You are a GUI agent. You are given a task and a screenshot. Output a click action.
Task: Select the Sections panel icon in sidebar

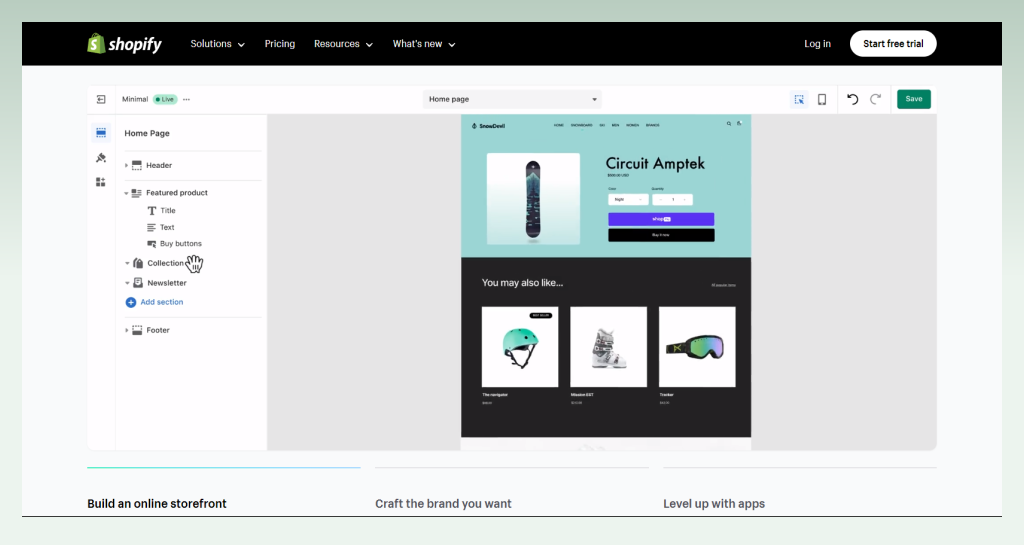[x=101, y=132]
